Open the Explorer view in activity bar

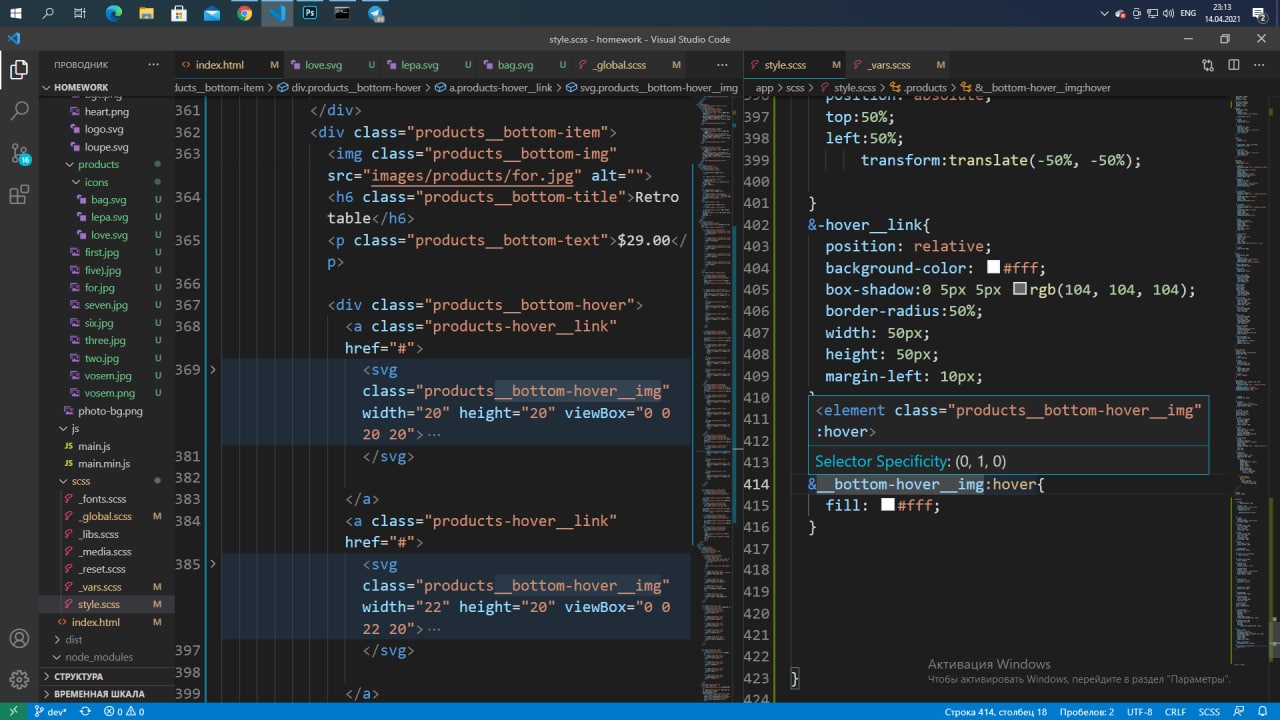[x=19, y=70]
